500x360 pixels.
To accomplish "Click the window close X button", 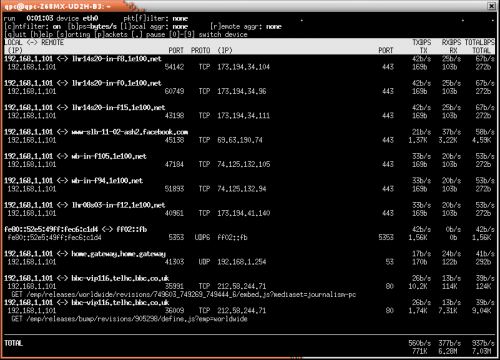I will tap(491, 6).
